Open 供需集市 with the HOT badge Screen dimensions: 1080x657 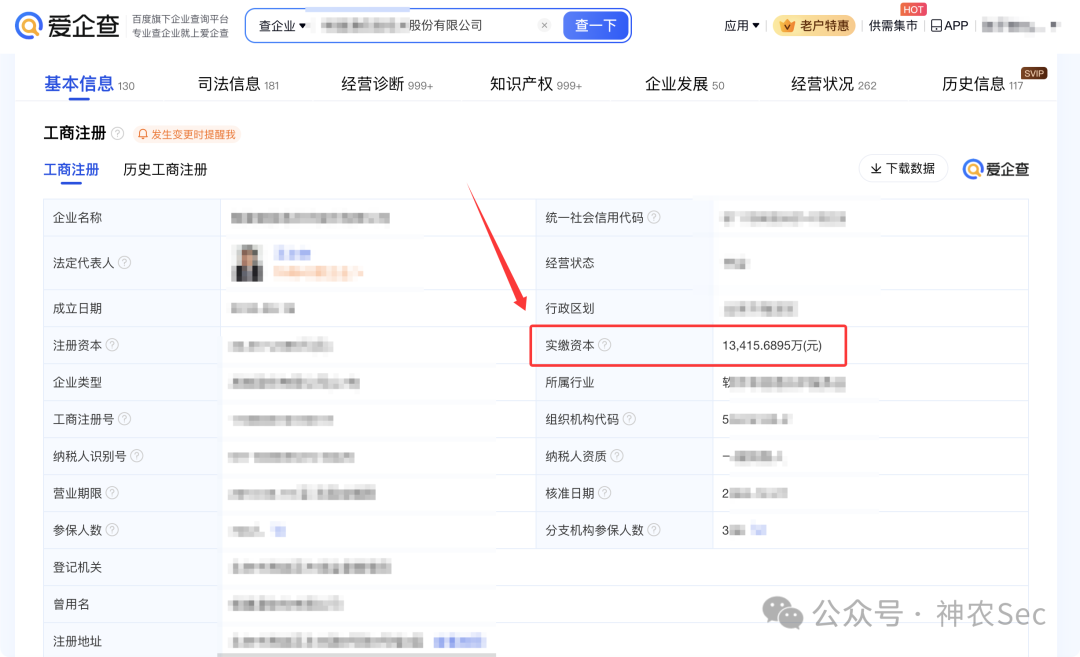pyautogui.click(x=893, y=26)
